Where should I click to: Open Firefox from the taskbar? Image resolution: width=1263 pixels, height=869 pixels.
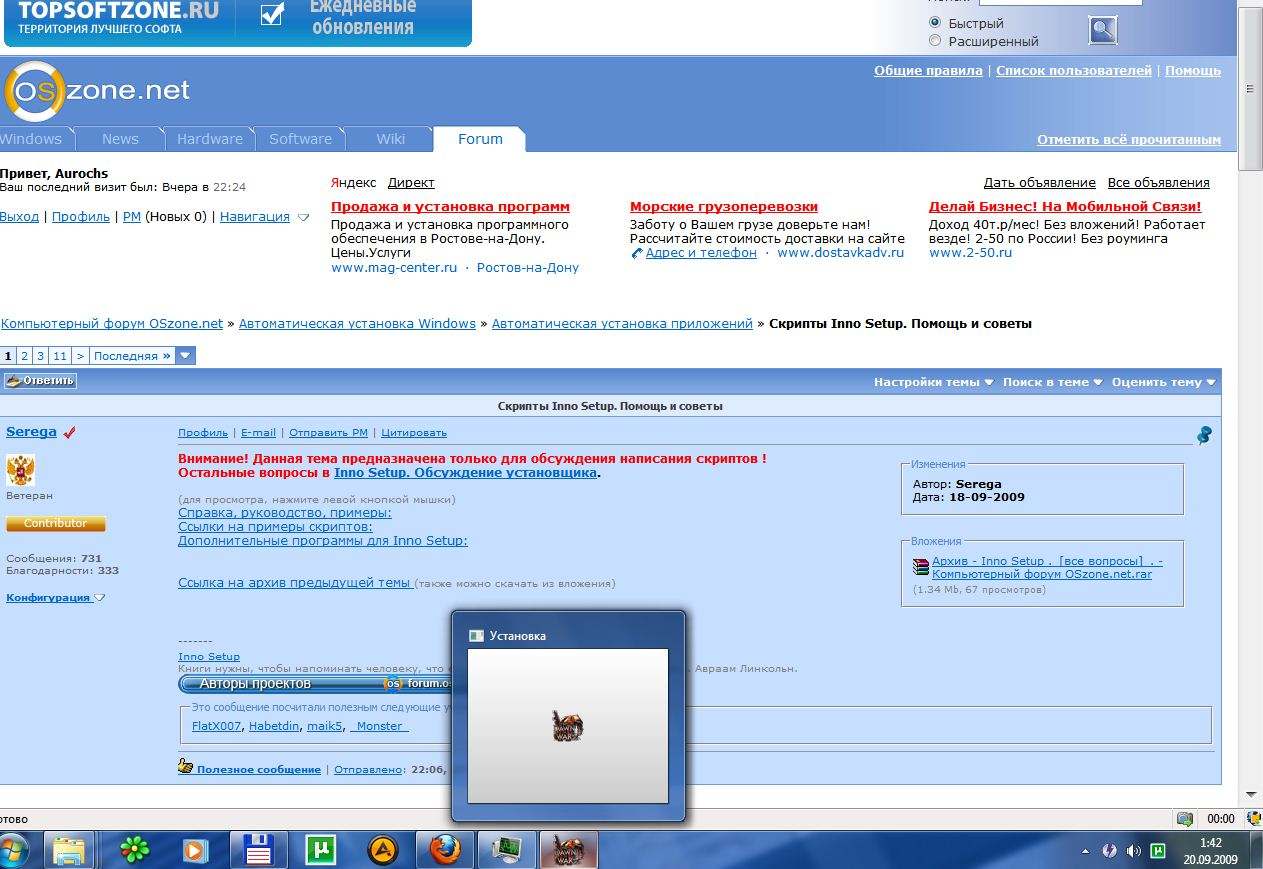pos(446,850)
